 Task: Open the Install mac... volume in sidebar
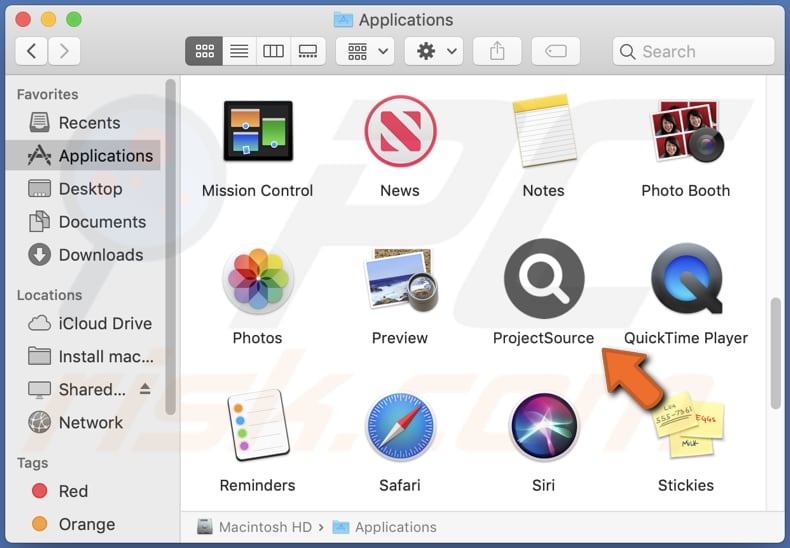click(x=83, y=357)
